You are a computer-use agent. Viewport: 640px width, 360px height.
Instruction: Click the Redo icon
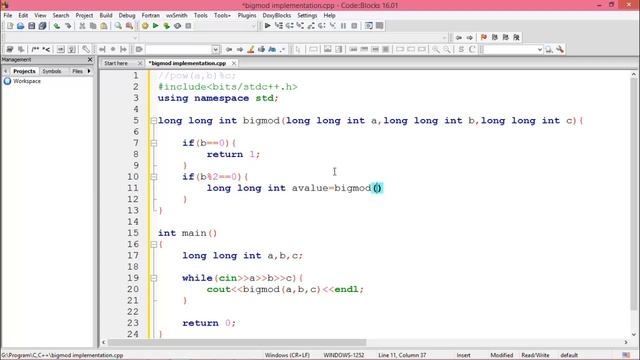(68, 26)
